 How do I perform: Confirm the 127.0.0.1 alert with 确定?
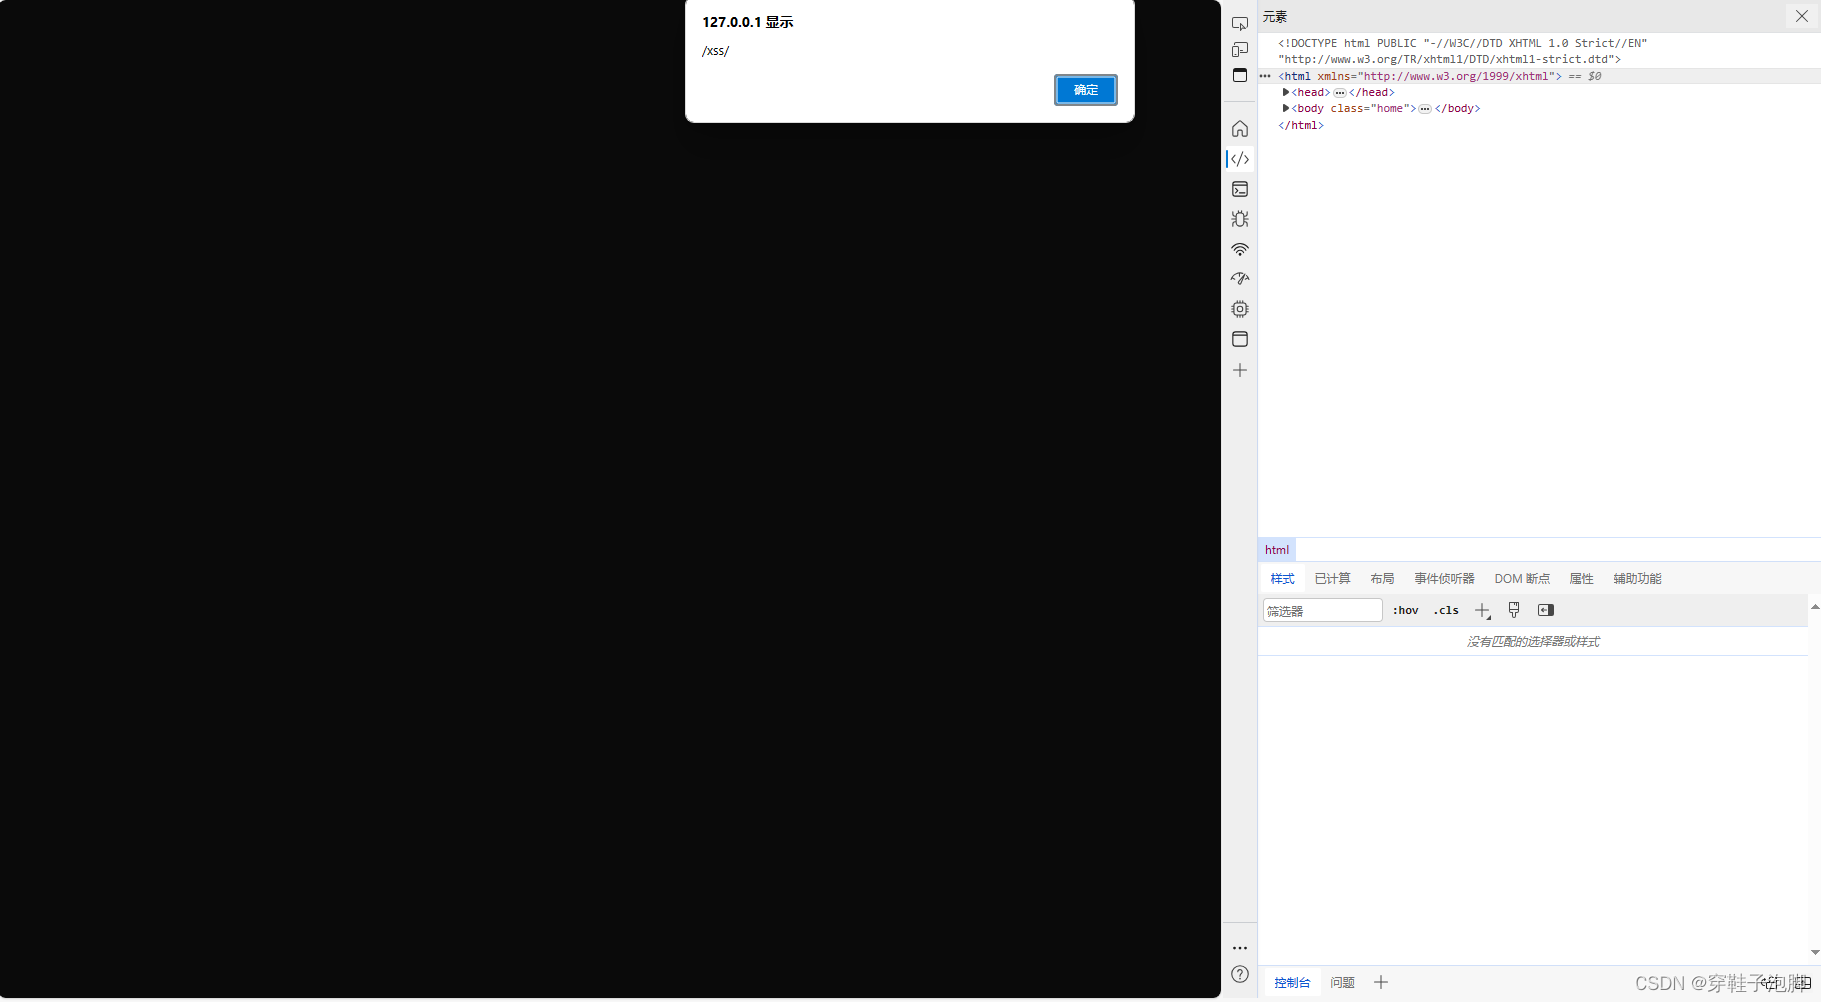coord(1085,90)
